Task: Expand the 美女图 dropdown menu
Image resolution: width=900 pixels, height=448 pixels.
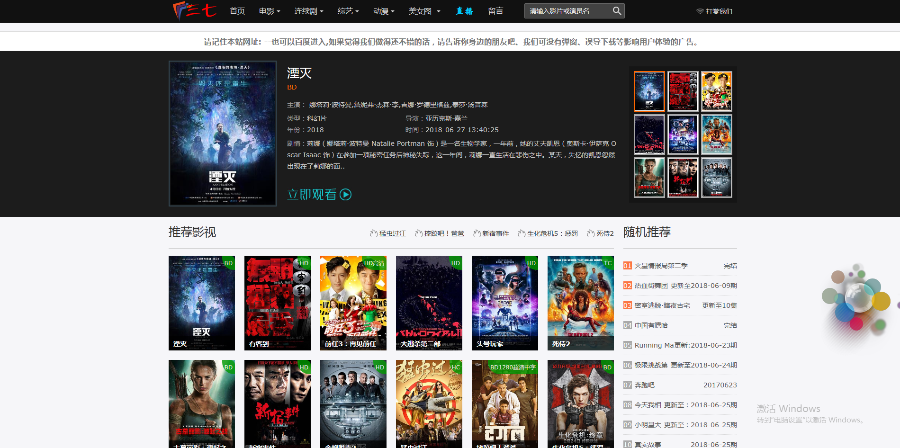Action: click(x=424, y=11)
